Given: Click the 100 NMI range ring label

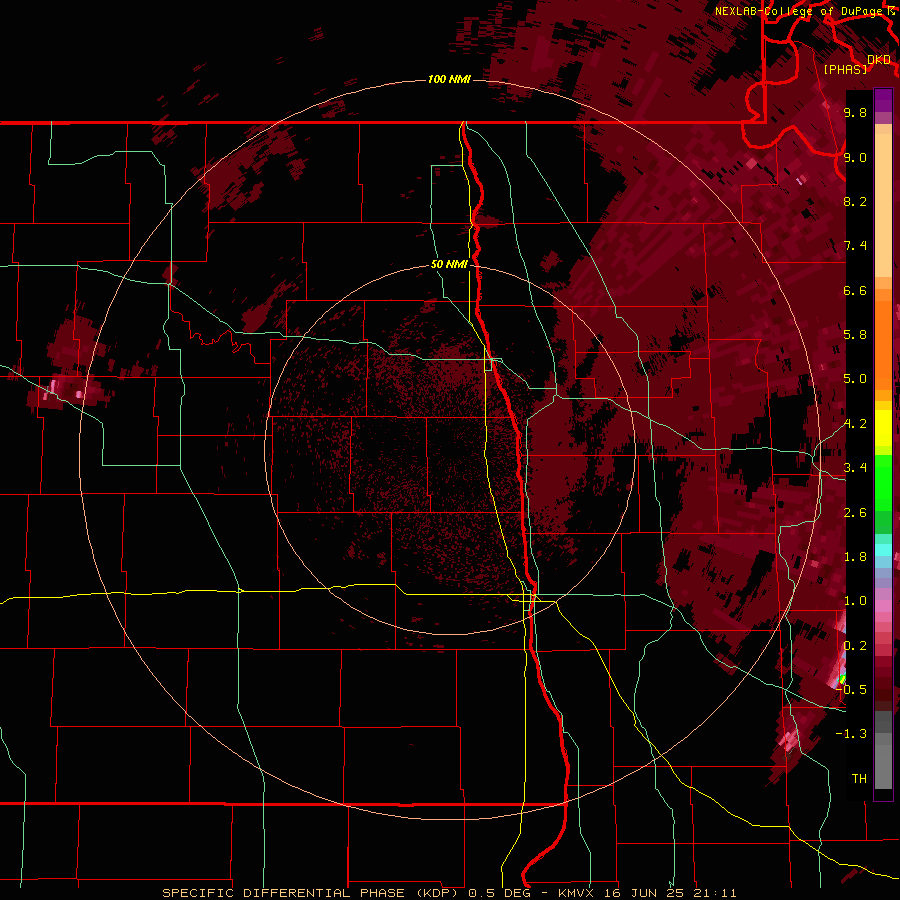Looking at the screenshot, I should click(x=449, y=79).
